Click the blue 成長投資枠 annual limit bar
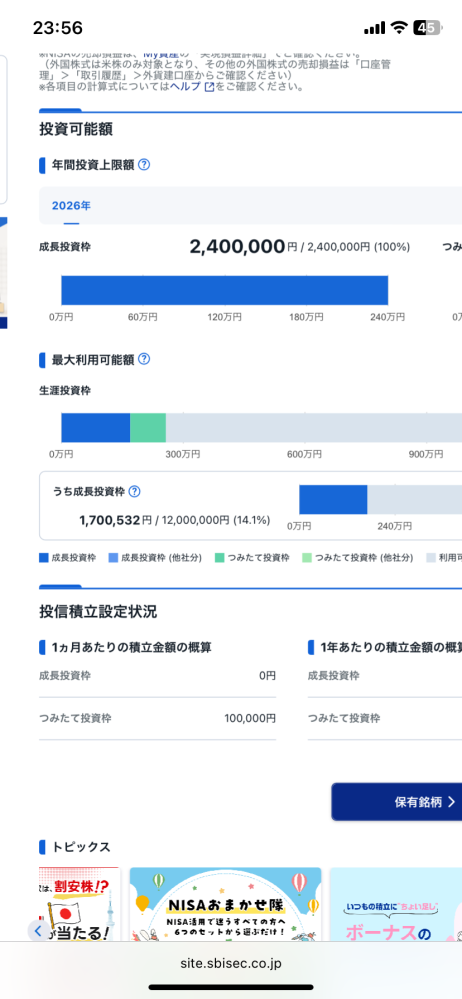 tap(224, 290)
